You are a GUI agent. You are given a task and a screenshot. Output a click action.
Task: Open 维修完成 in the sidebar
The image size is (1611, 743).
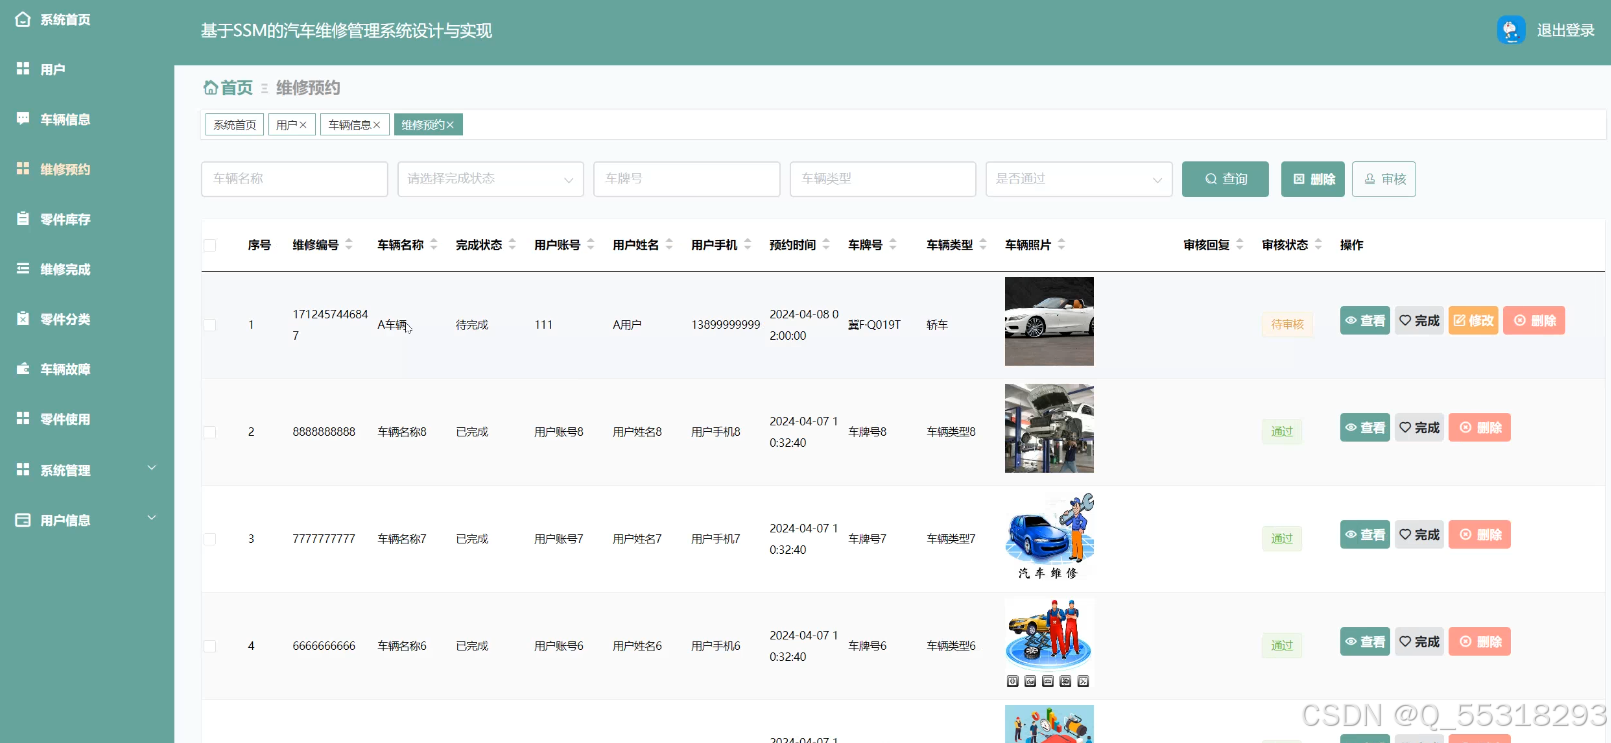pos(65,270)
